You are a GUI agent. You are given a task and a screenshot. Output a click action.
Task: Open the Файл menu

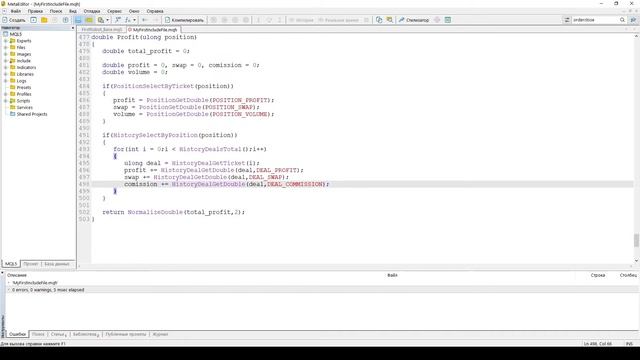[x=16, y=11]
